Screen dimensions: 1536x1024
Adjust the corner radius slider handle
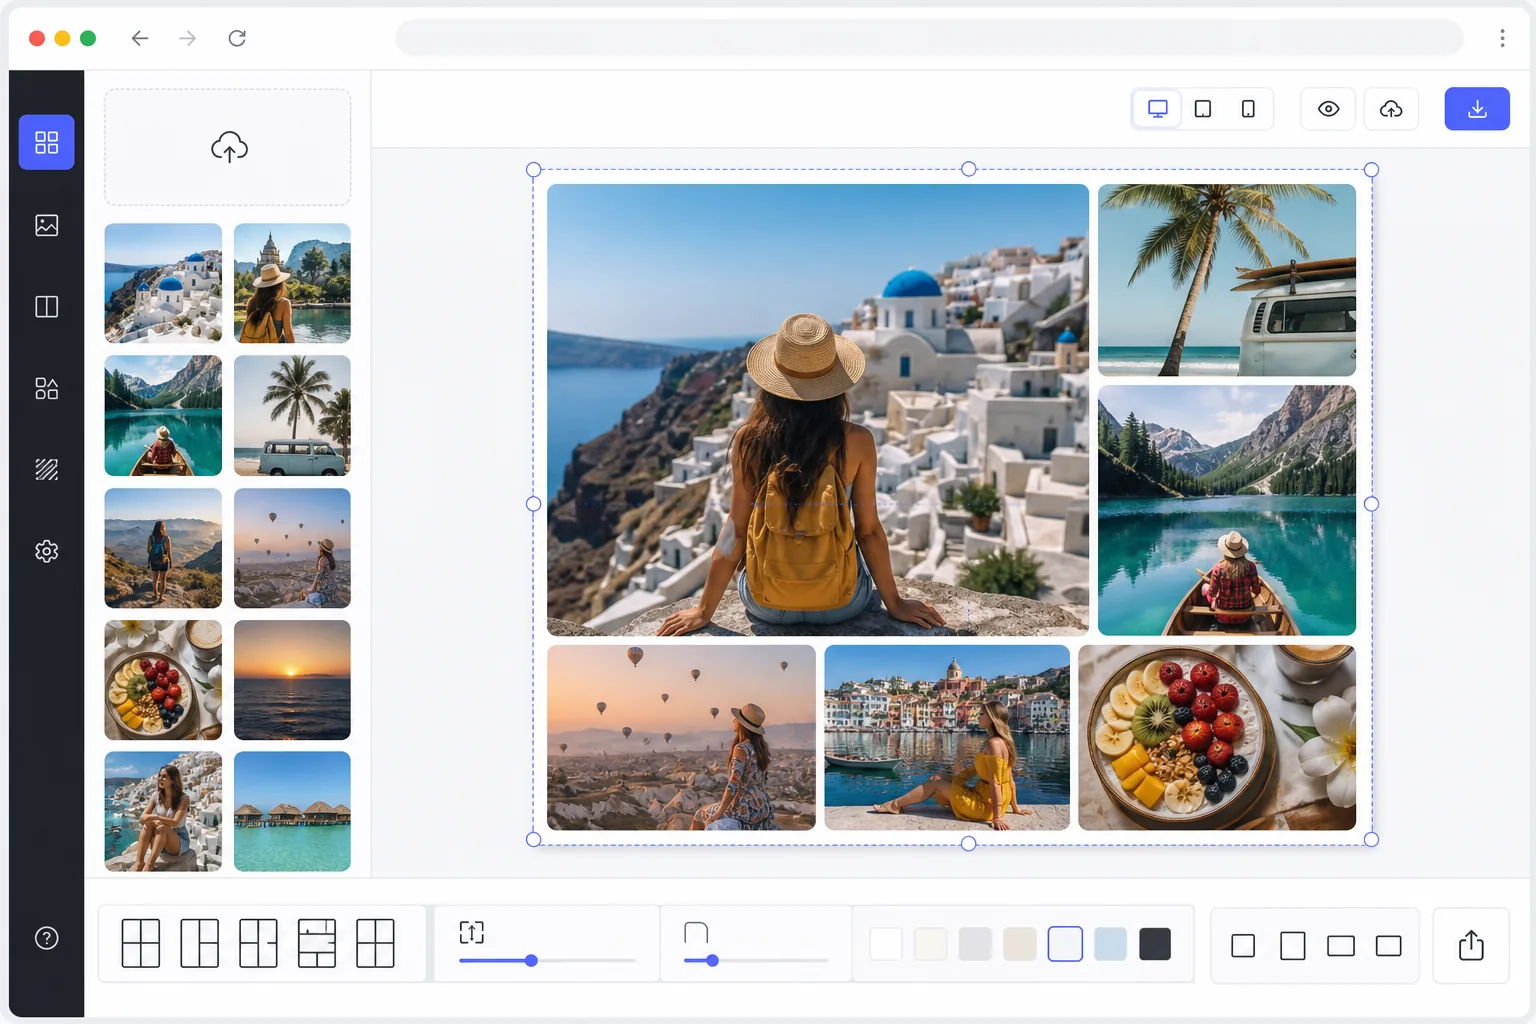(712, 960)
